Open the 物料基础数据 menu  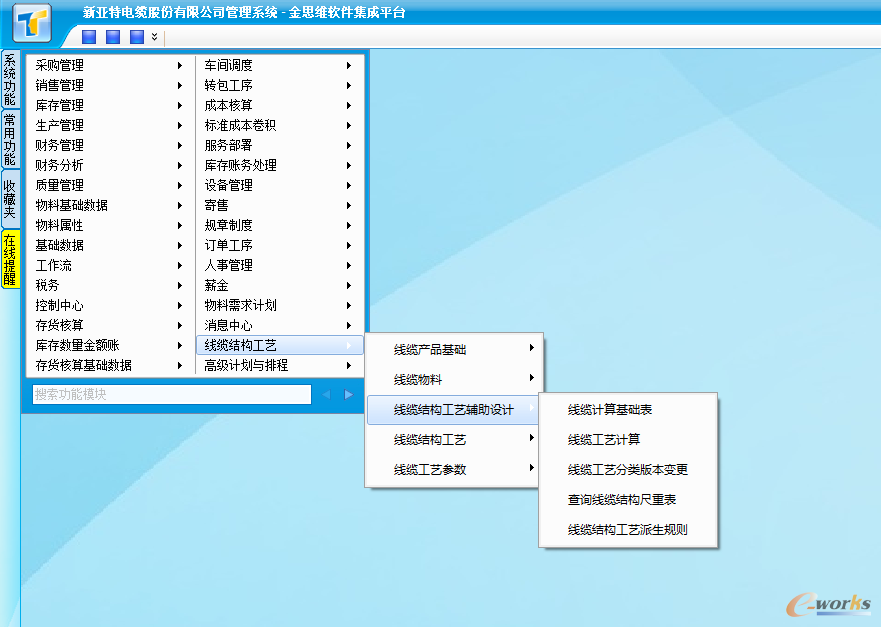point(110,205)
